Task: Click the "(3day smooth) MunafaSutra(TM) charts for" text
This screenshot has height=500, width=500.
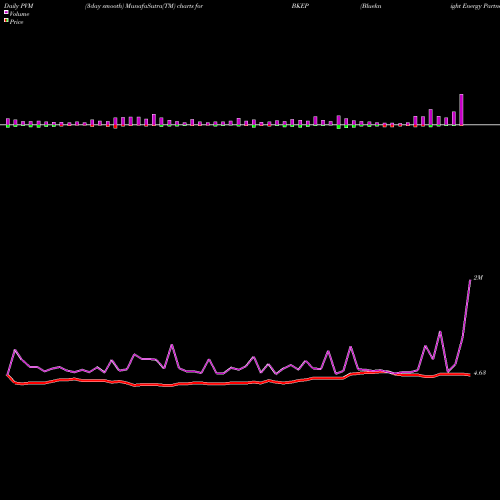Action: pyautogui.click(x=144, y=6)
